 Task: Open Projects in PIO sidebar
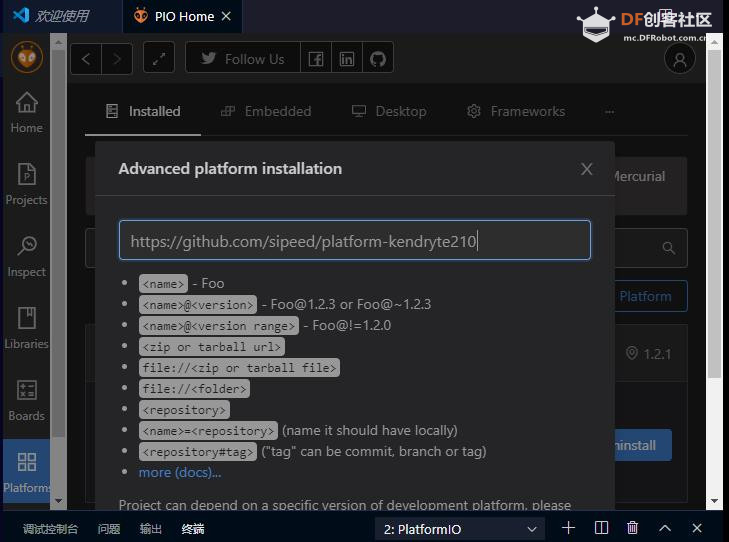tap(27, 185)
